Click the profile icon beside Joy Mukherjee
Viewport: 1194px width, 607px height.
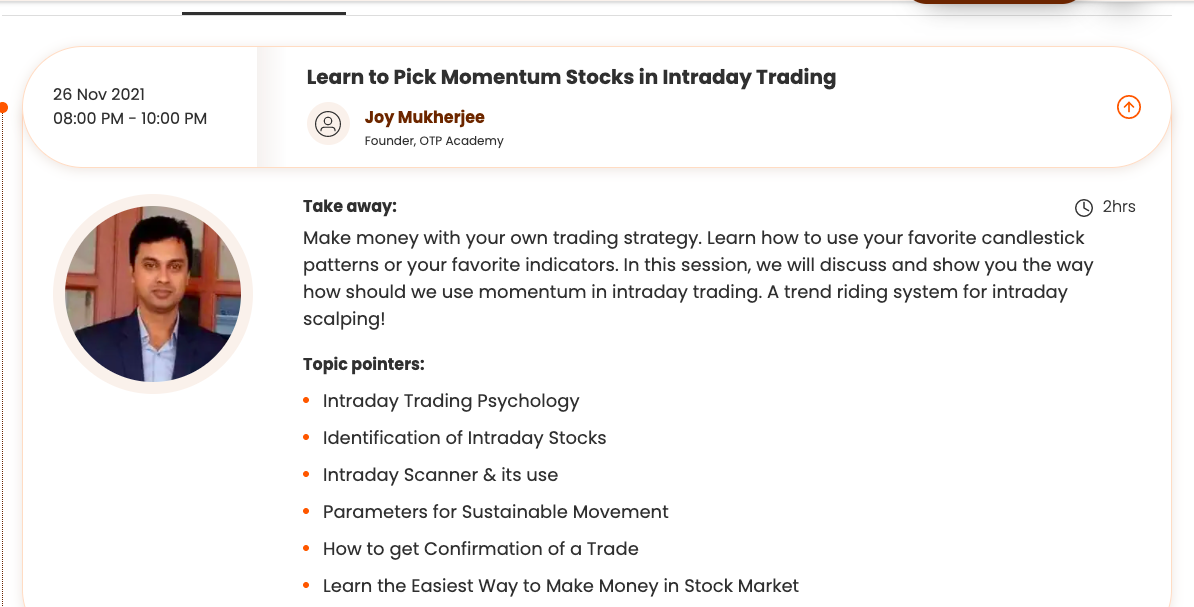point(328,124)
